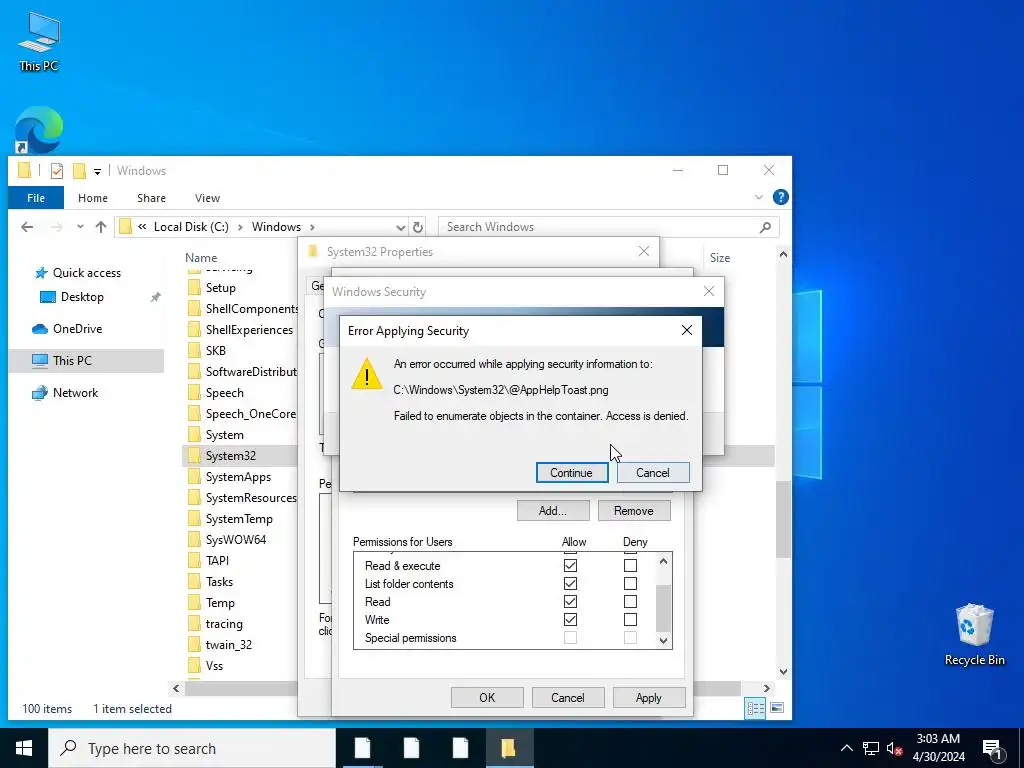Click Explorer Help question mark icon
The height and width of the screenshot is (768, 1024).
[x=780, y=197]
